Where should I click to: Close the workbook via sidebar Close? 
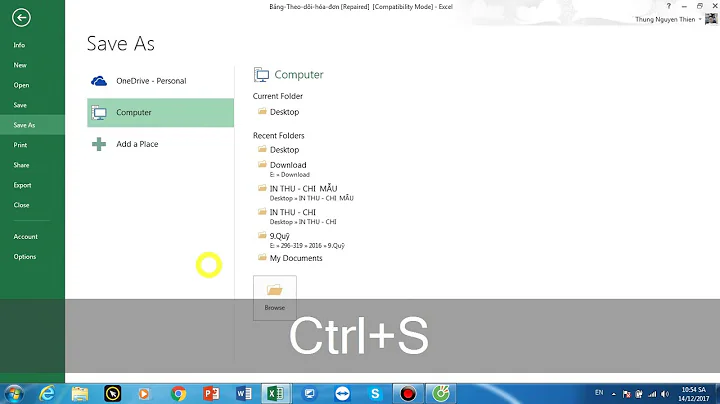click(x=21, y=205)
